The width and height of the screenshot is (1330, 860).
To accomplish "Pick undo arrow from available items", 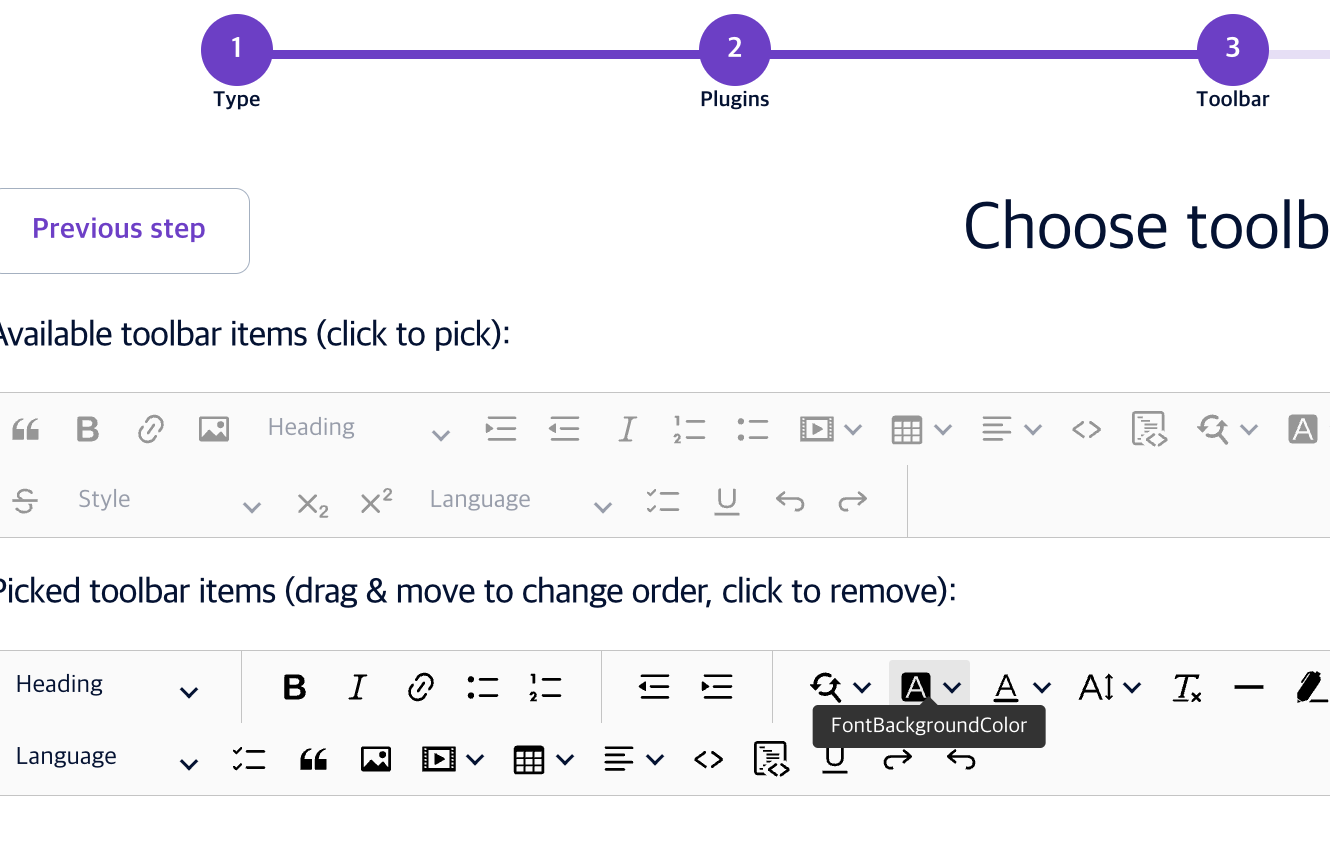I will click(790, 501).
